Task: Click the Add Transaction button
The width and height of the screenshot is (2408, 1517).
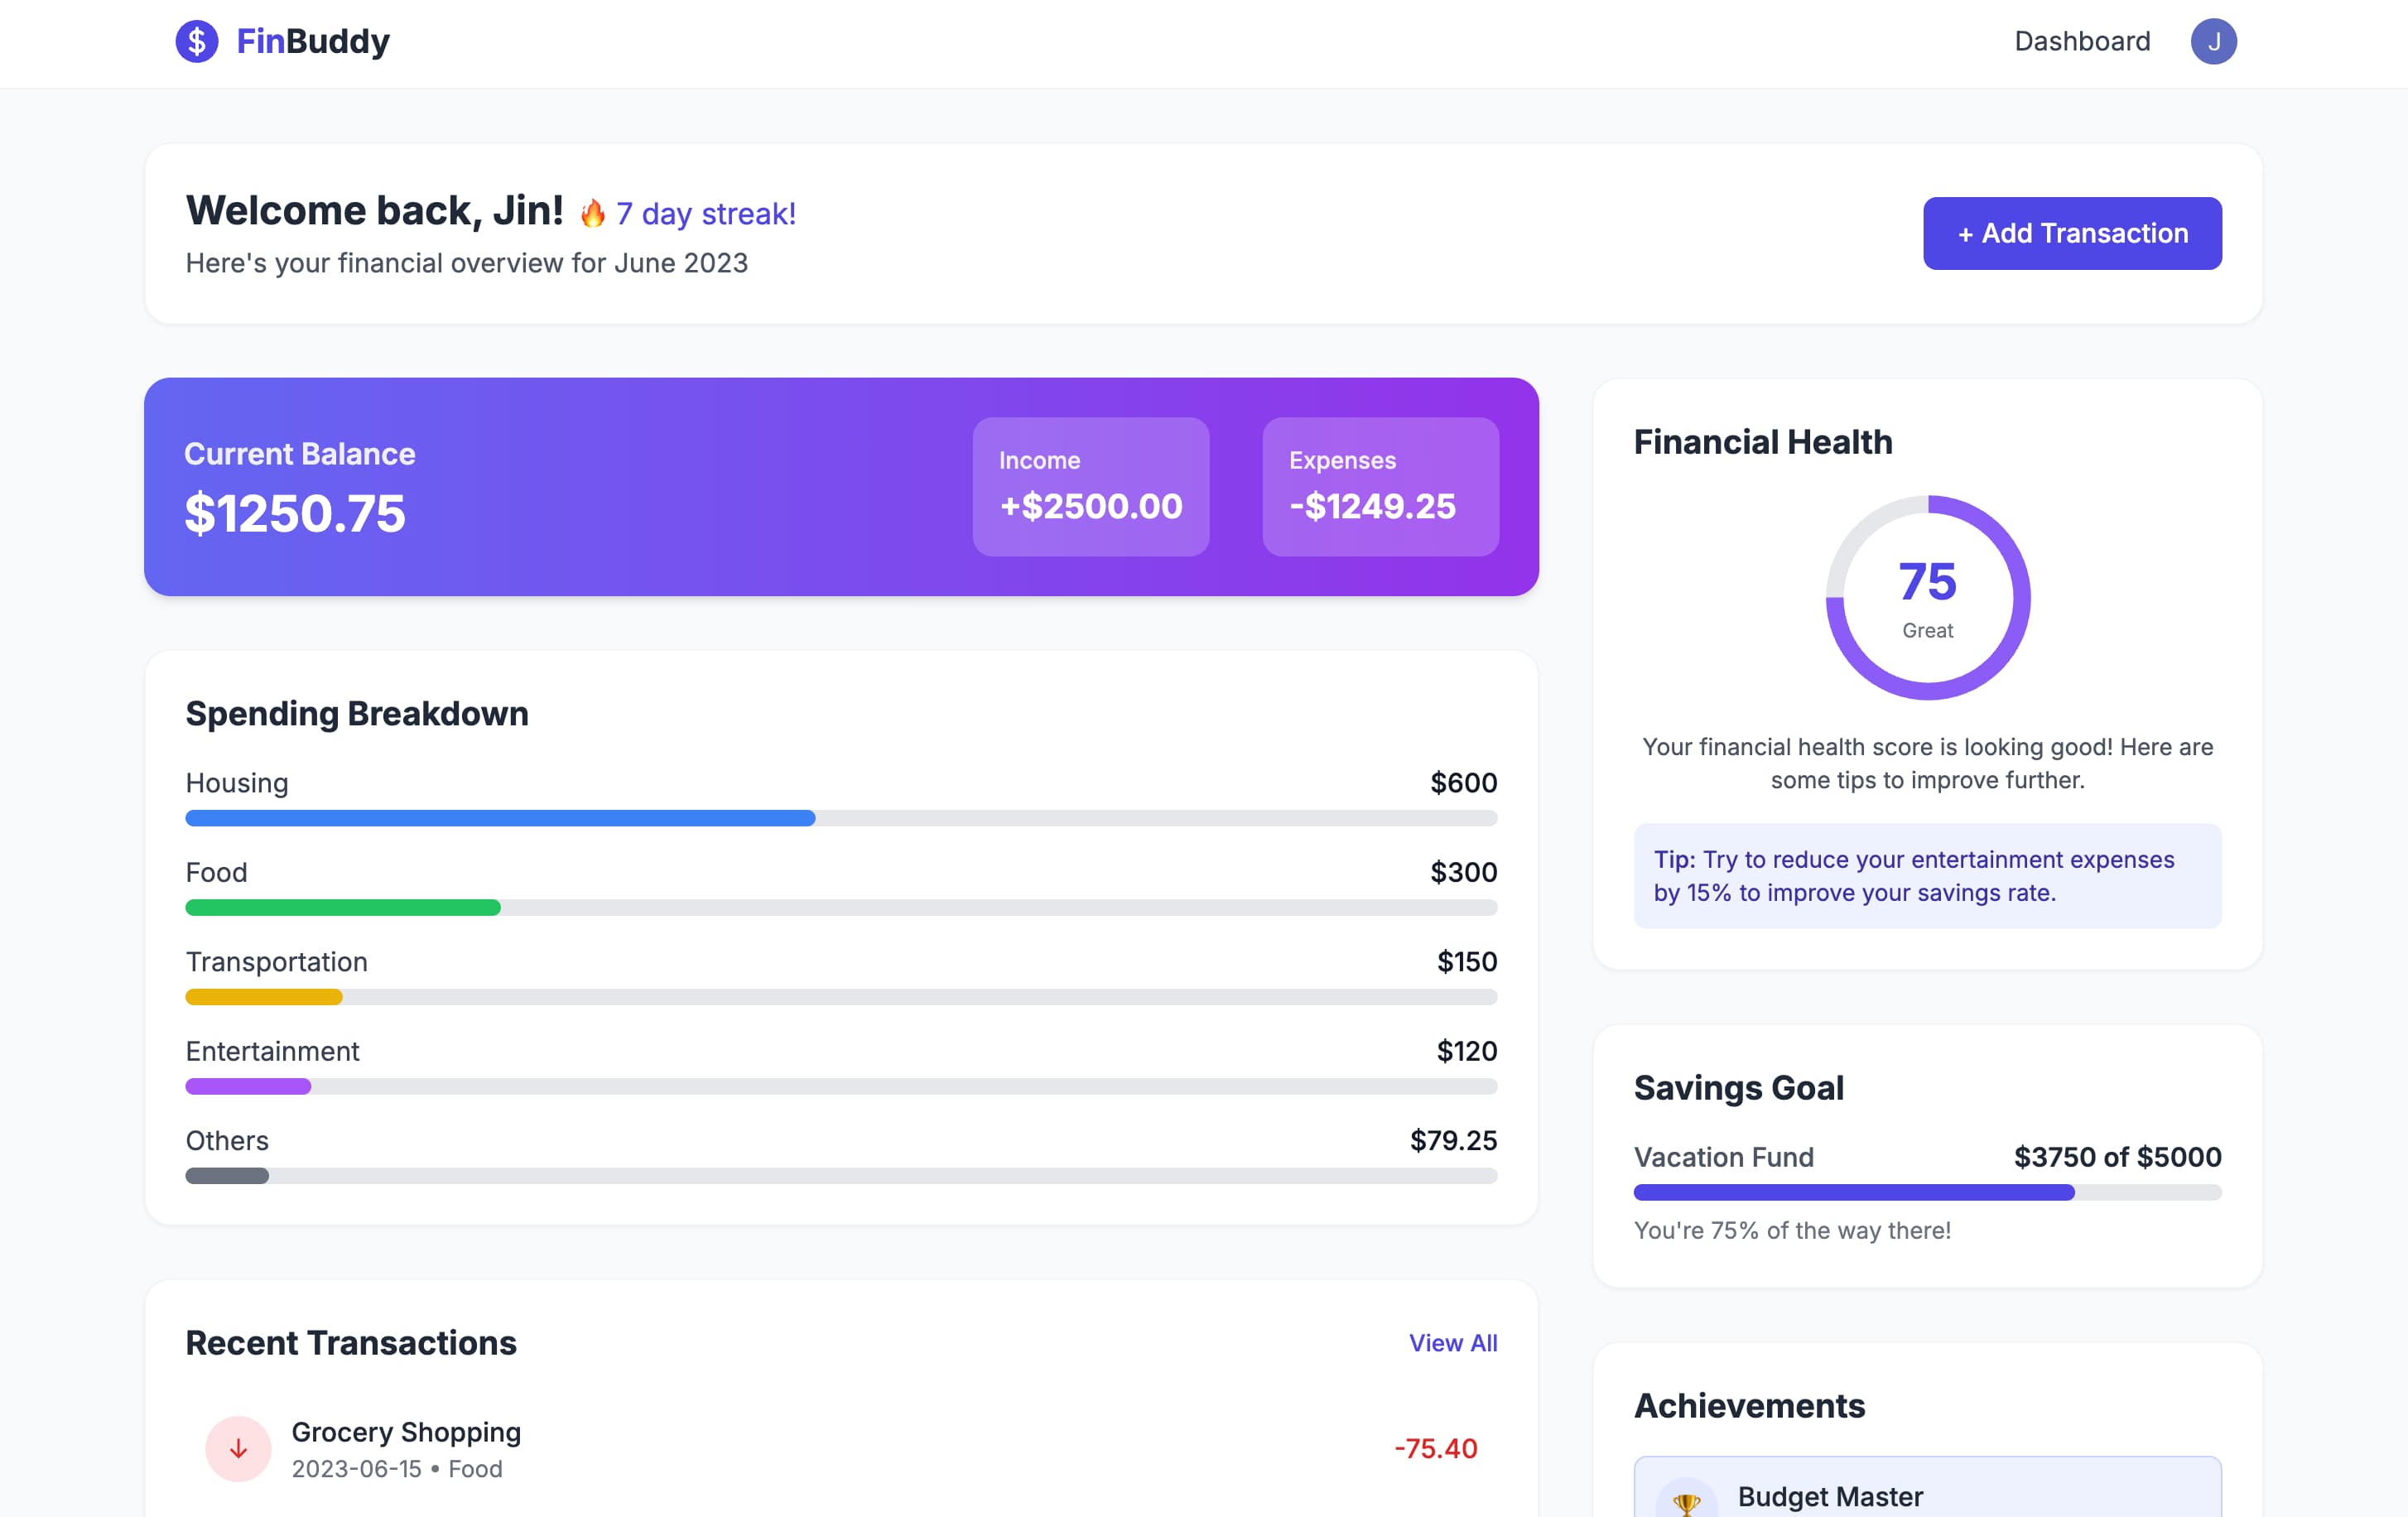Action: (2072, 233)
